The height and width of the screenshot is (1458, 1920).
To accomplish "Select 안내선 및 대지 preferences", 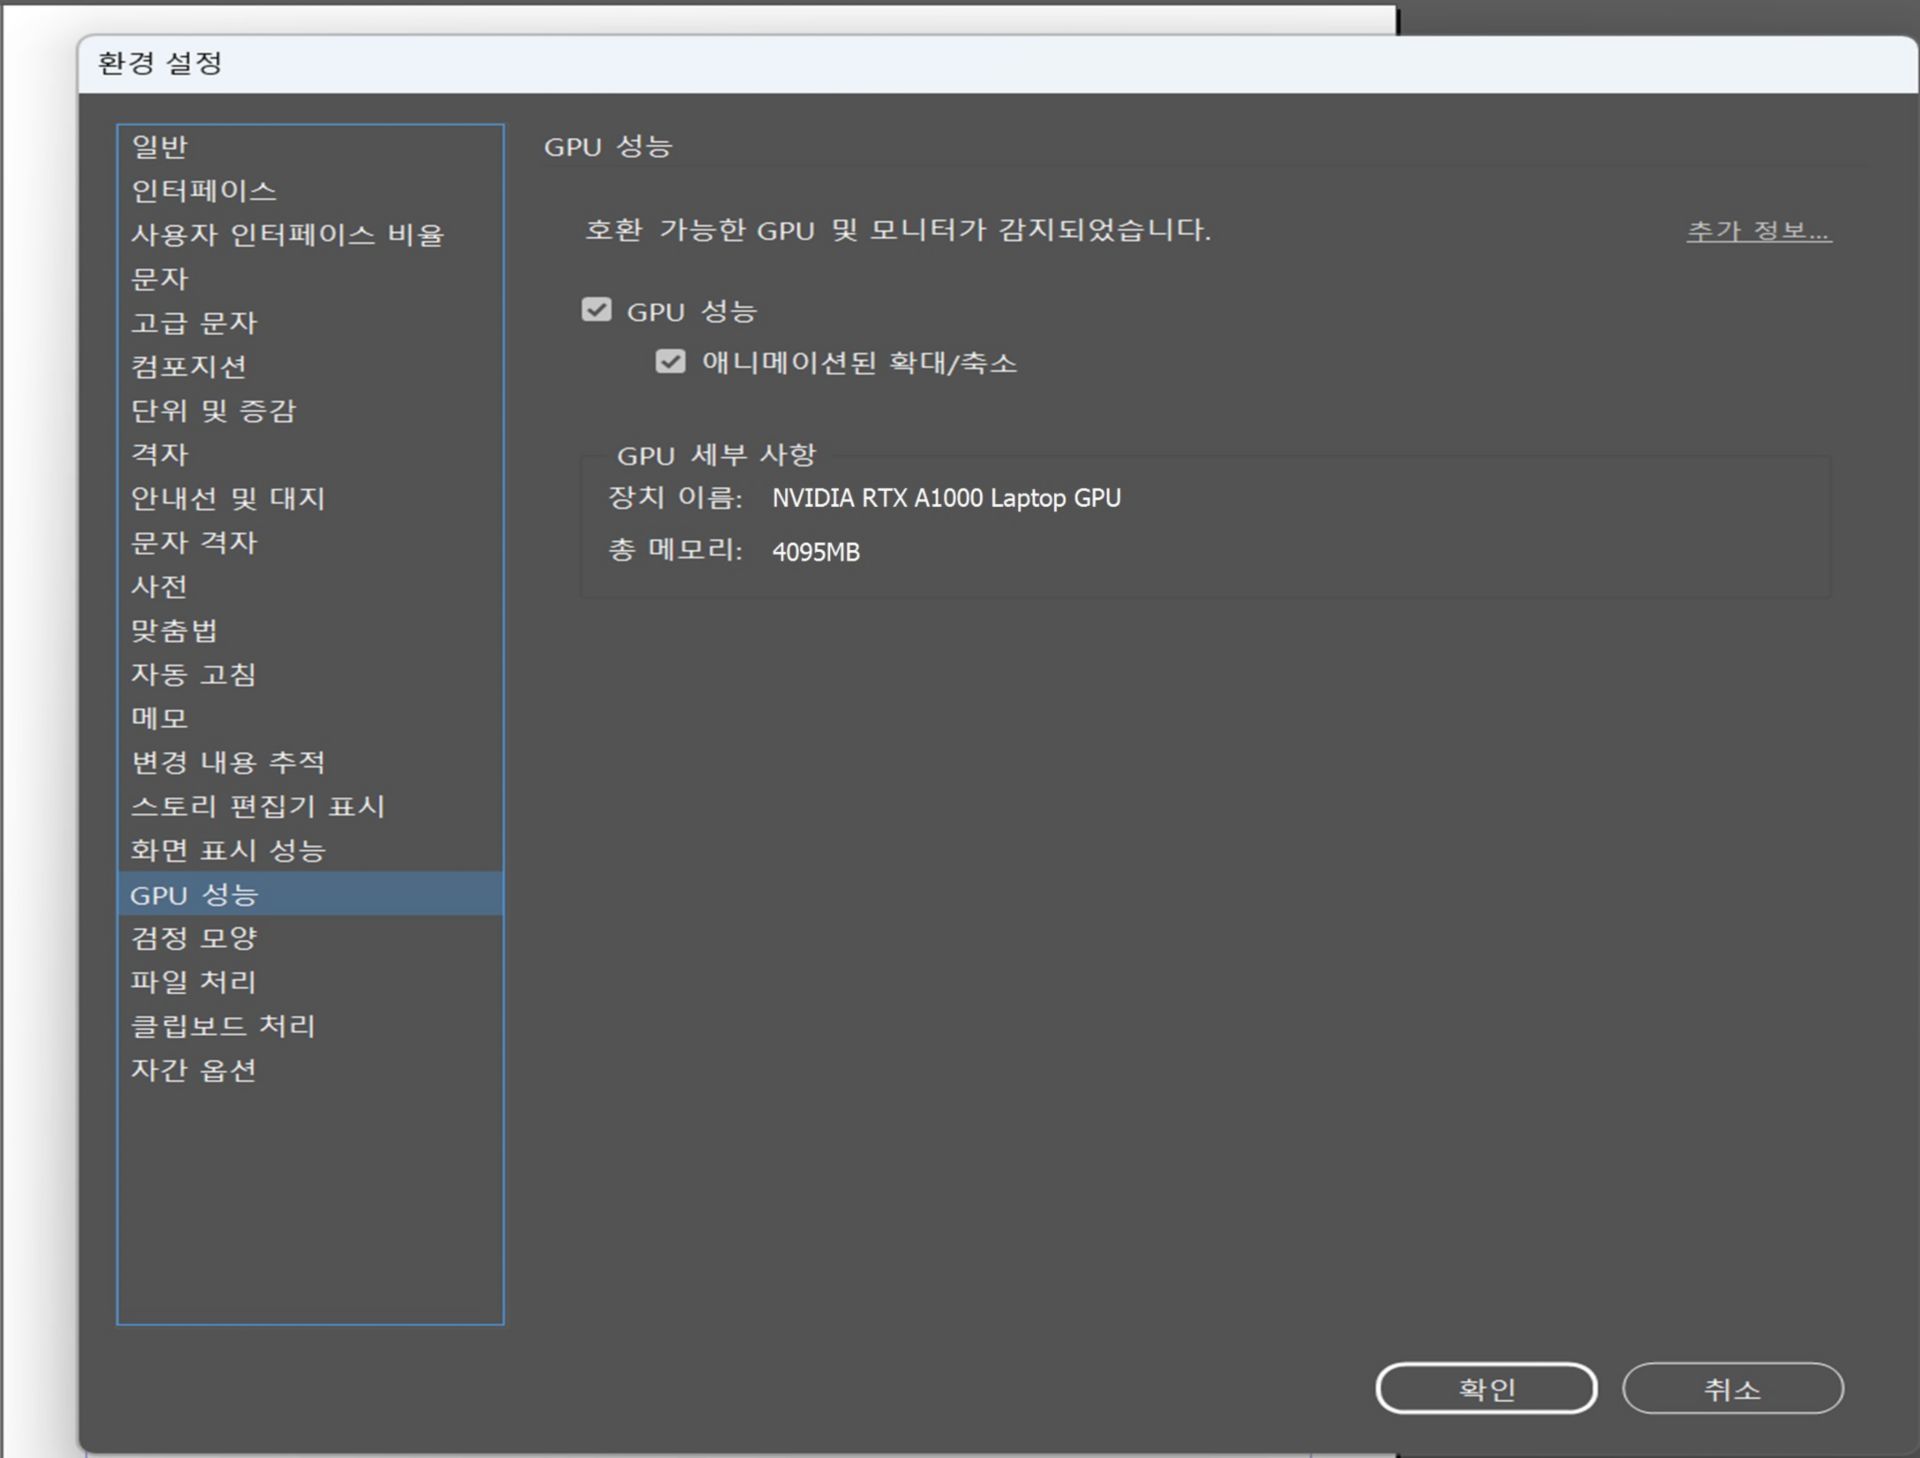I will (228, 499).
